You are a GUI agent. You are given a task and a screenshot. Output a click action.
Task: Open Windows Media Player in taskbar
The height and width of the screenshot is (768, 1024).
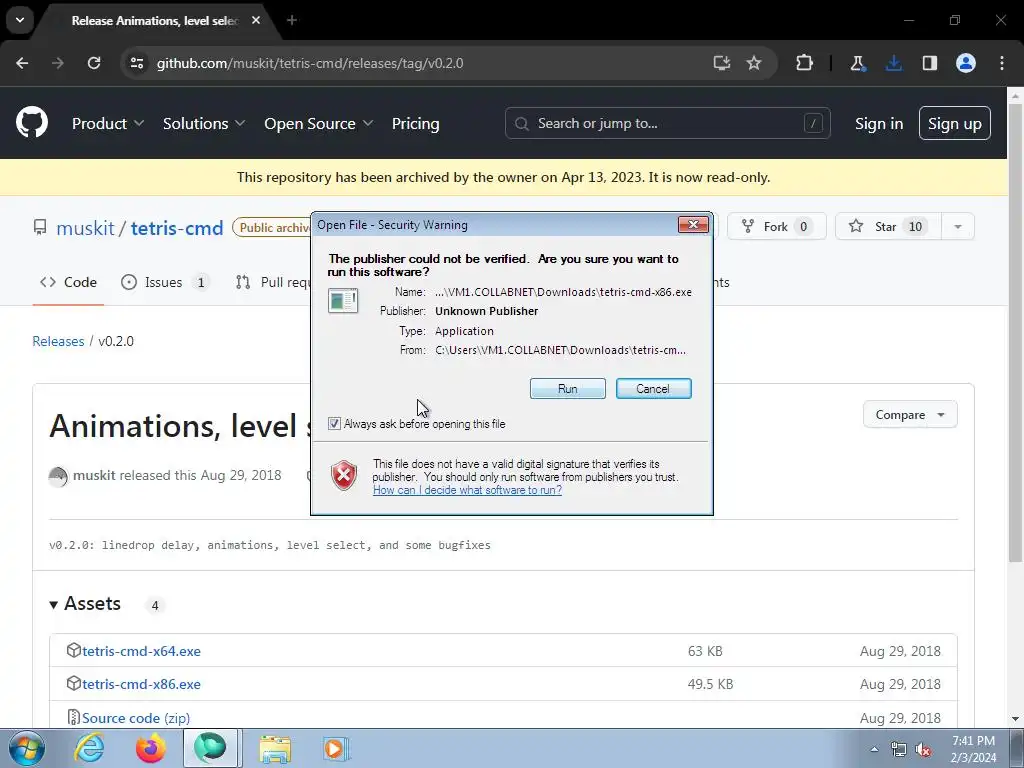click(337, 748)
